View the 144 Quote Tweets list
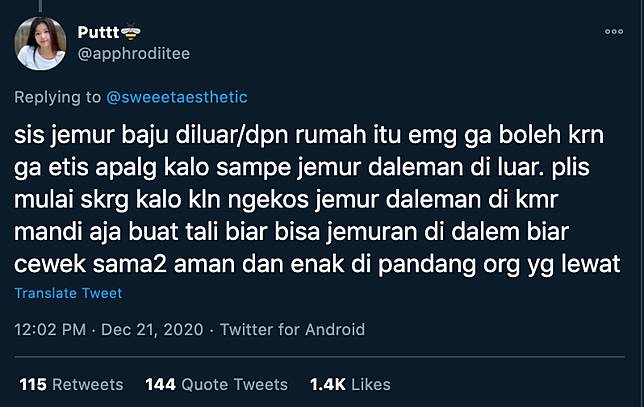The height and width of the screenshot is (407, 644). pos(216,384)
